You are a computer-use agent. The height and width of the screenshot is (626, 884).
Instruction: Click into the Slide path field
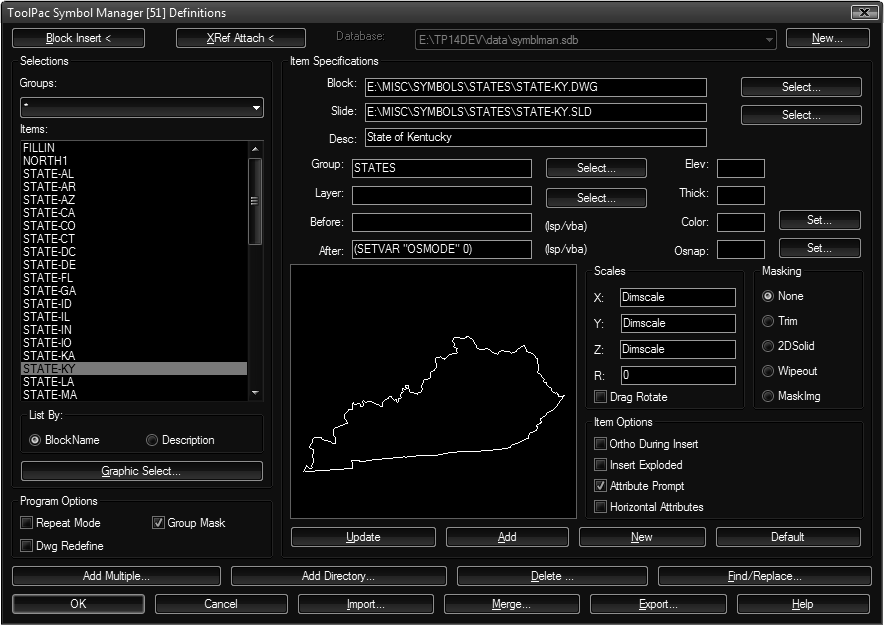pos(536,112)
